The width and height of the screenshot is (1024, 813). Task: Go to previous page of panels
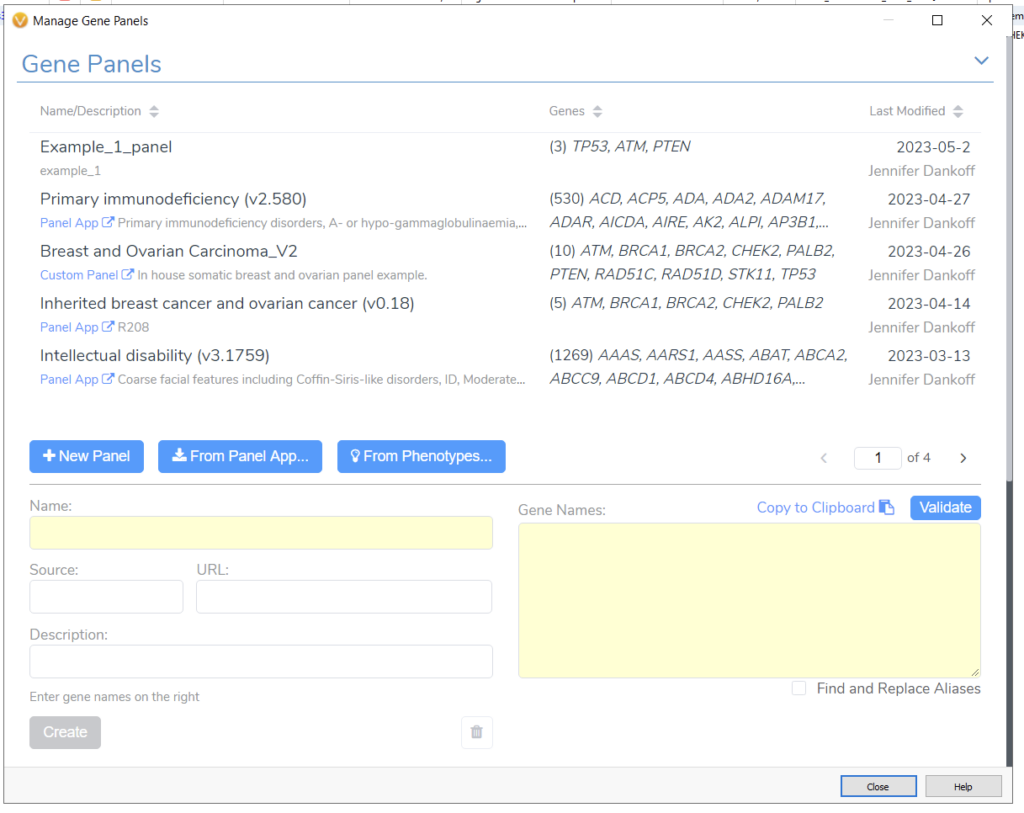(824, 458)
